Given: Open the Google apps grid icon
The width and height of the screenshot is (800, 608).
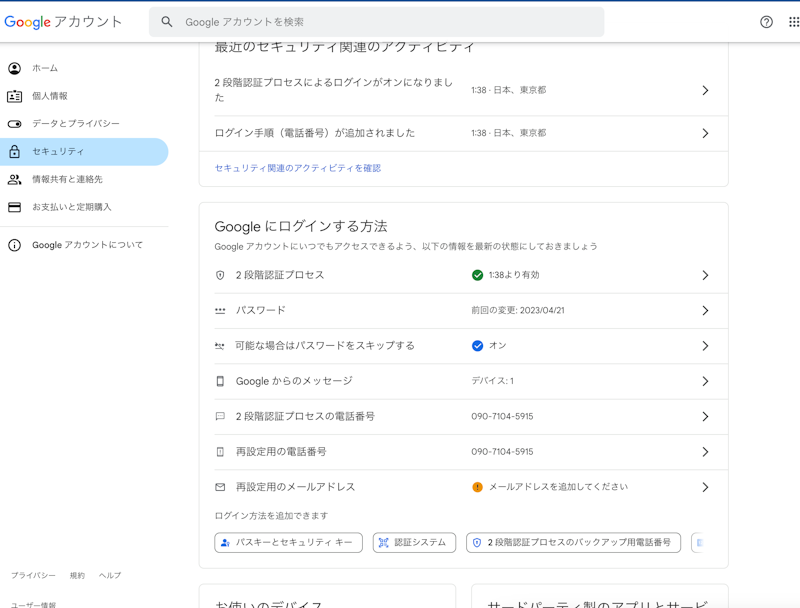Looking at the screenshot, I should point(794,22).
